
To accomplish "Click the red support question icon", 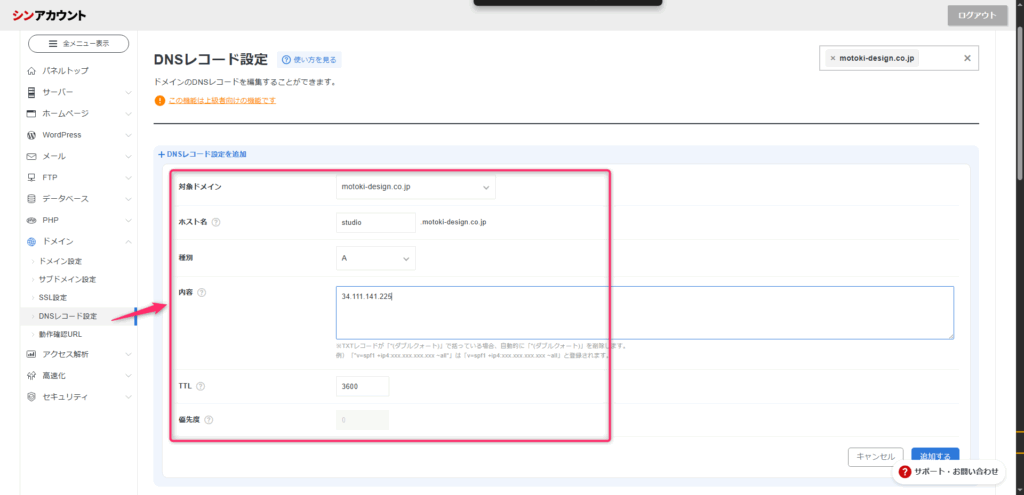I will (x=904, y=471).
